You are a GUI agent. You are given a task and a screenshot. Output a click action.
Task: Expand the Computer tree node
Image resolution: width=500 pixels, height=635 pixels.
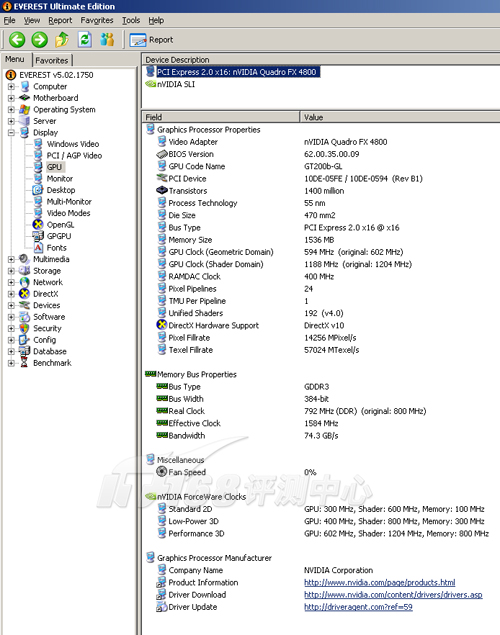(11, 87)
